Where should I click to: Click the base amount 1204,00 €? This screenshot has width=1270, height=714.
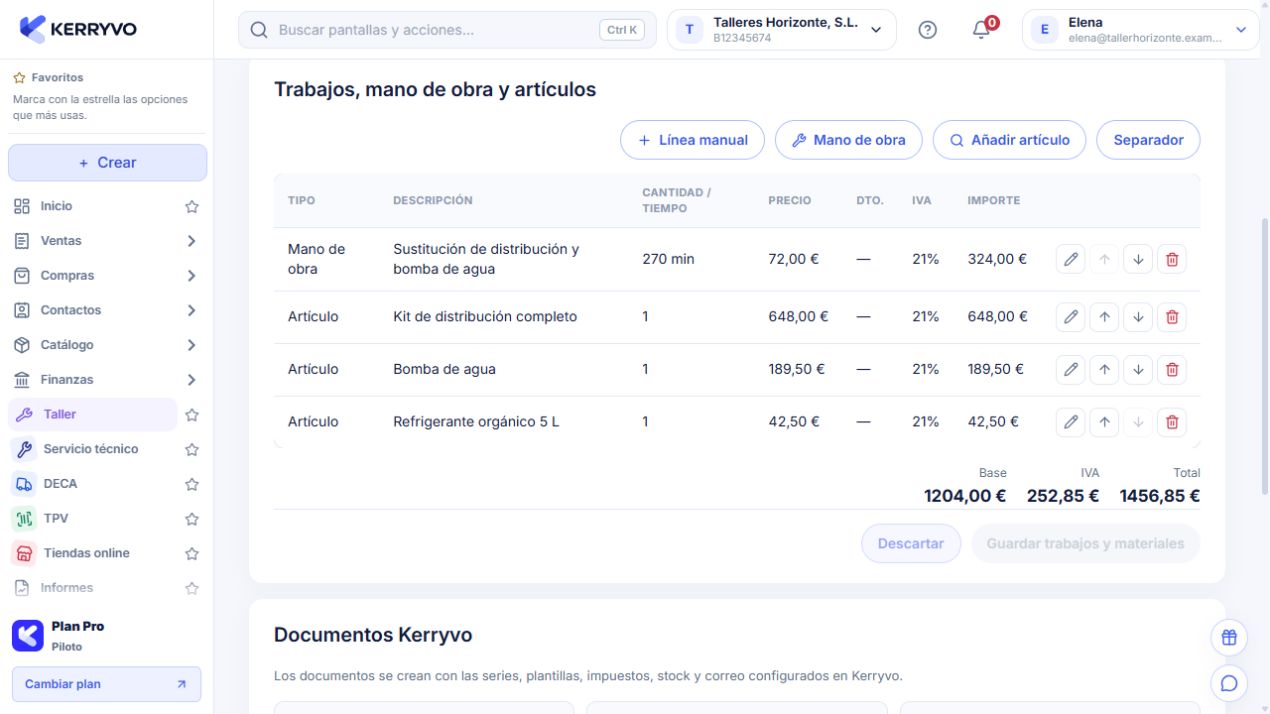point(965,496)
